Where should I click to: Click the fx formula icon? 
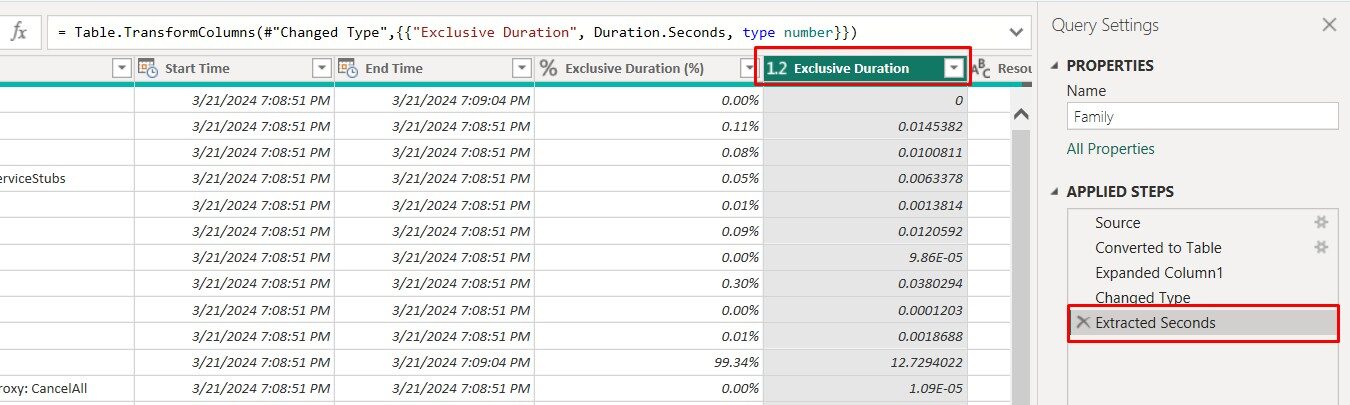[x=18, y=32]
